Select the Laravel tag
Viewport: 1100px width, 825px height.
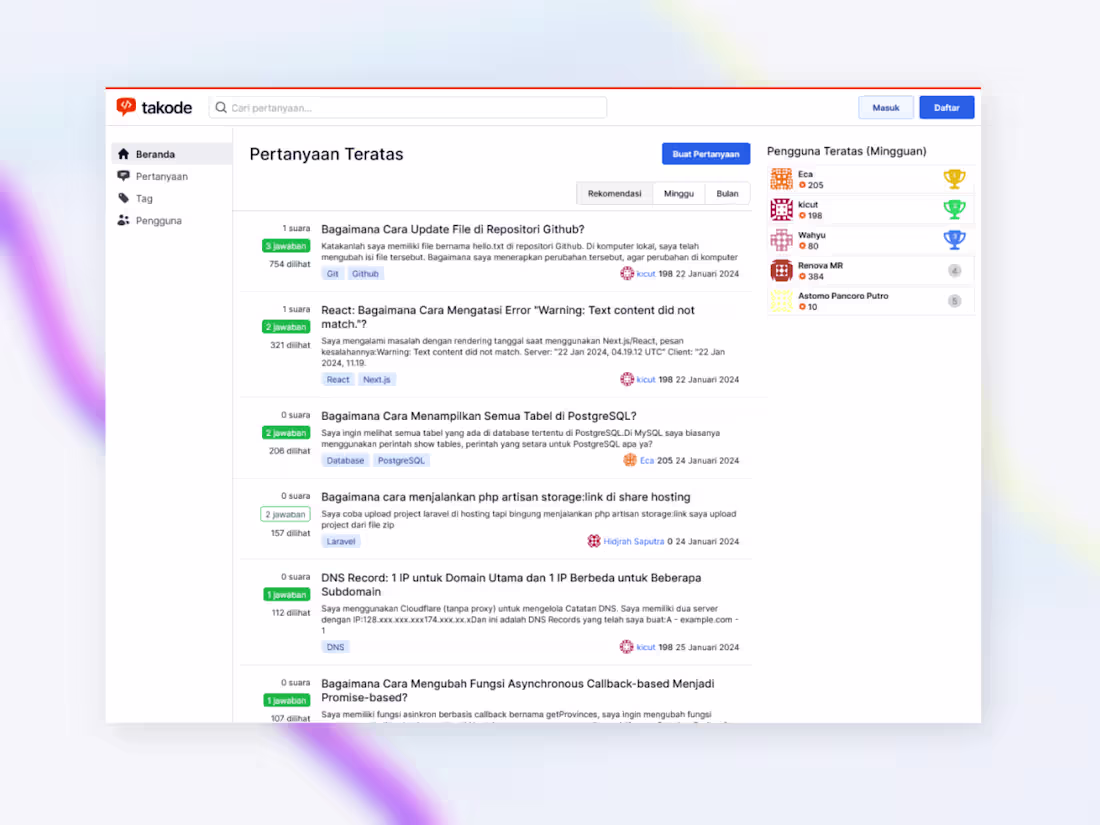pyautogui.click(x=341, y=541)
